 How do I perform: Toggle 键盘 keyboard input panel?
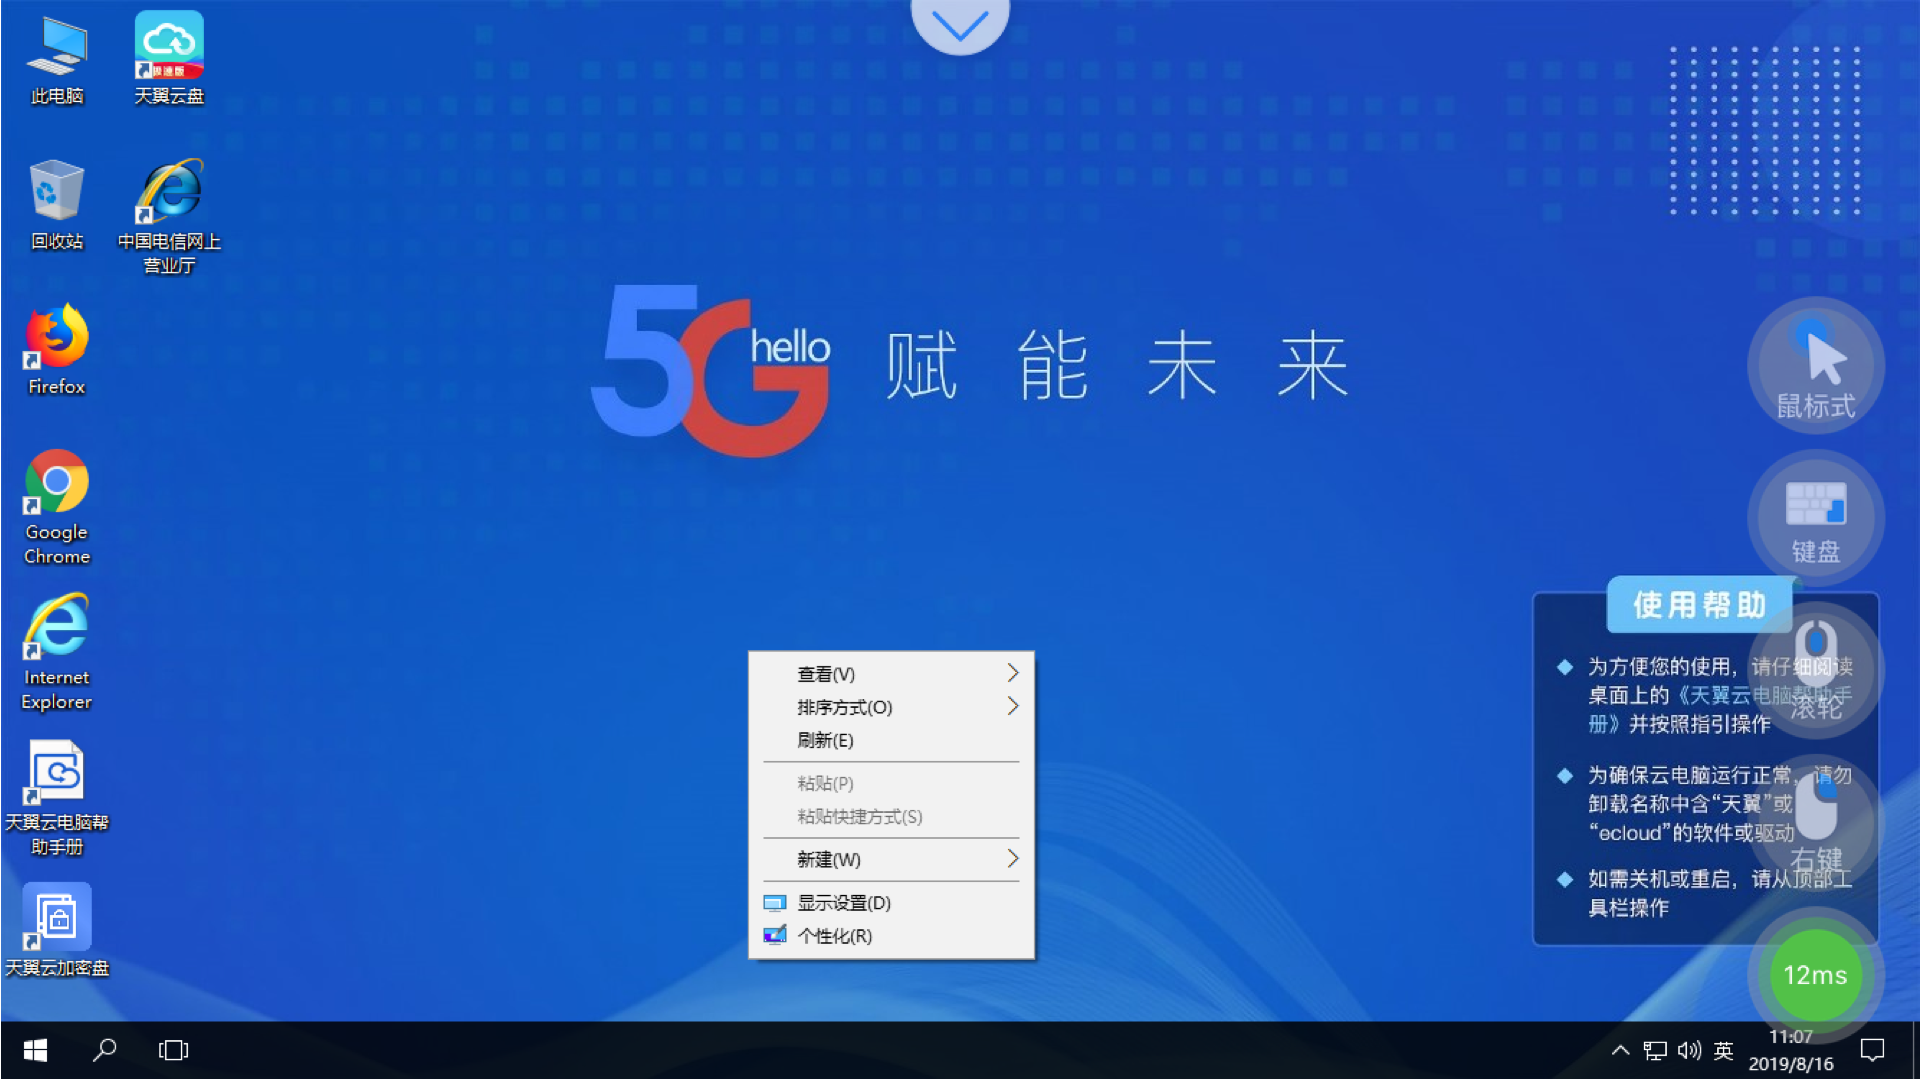(x=1816, y=516)
